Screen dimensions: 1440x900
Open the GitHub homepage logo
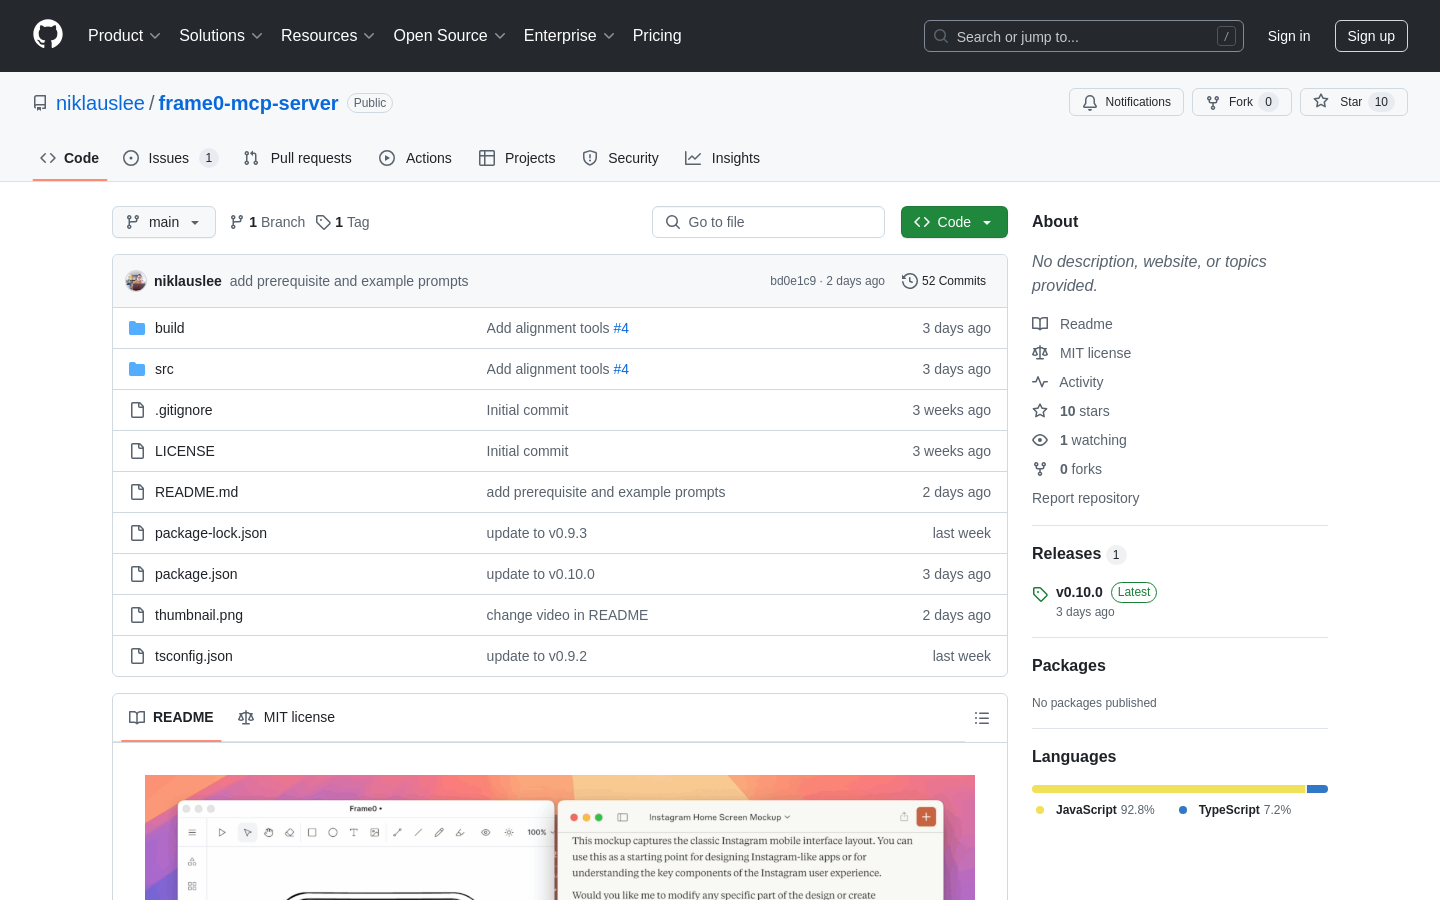pyautogui.click(x=48, y=35)
